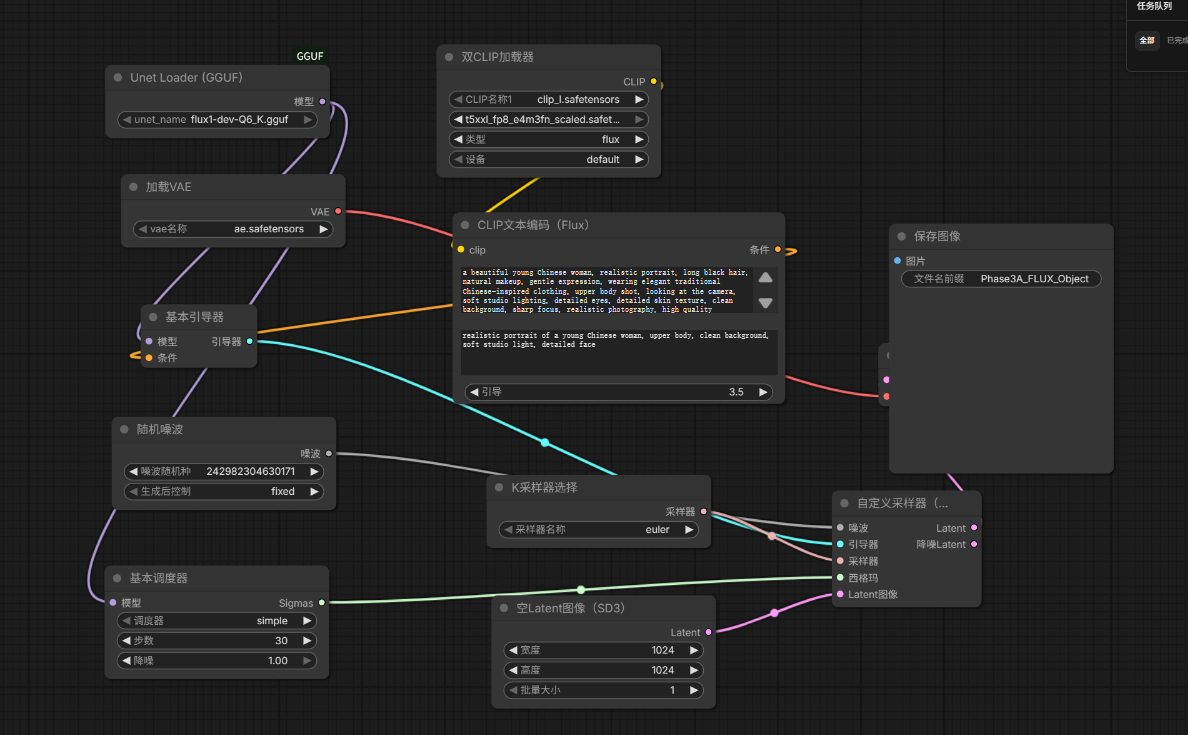The width and height of the screenshot is (1188, 735).
Task: Open the 采样器名称 euler selector
Action: click(598, 530)
